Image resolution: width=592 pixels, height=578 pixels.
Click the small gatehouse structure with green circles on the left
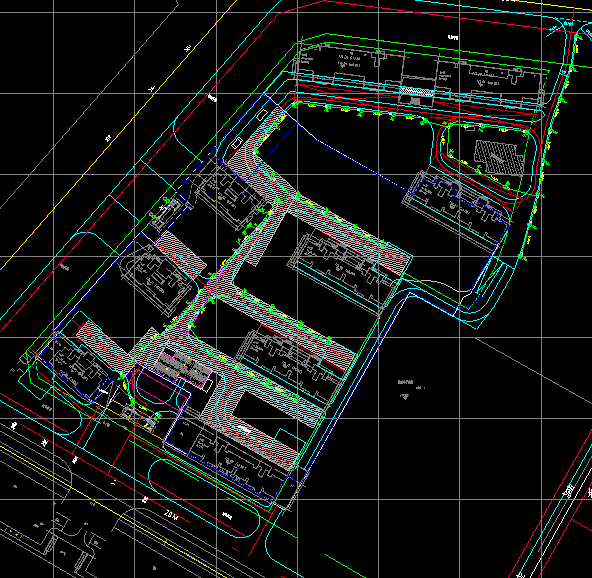[166, 213]
